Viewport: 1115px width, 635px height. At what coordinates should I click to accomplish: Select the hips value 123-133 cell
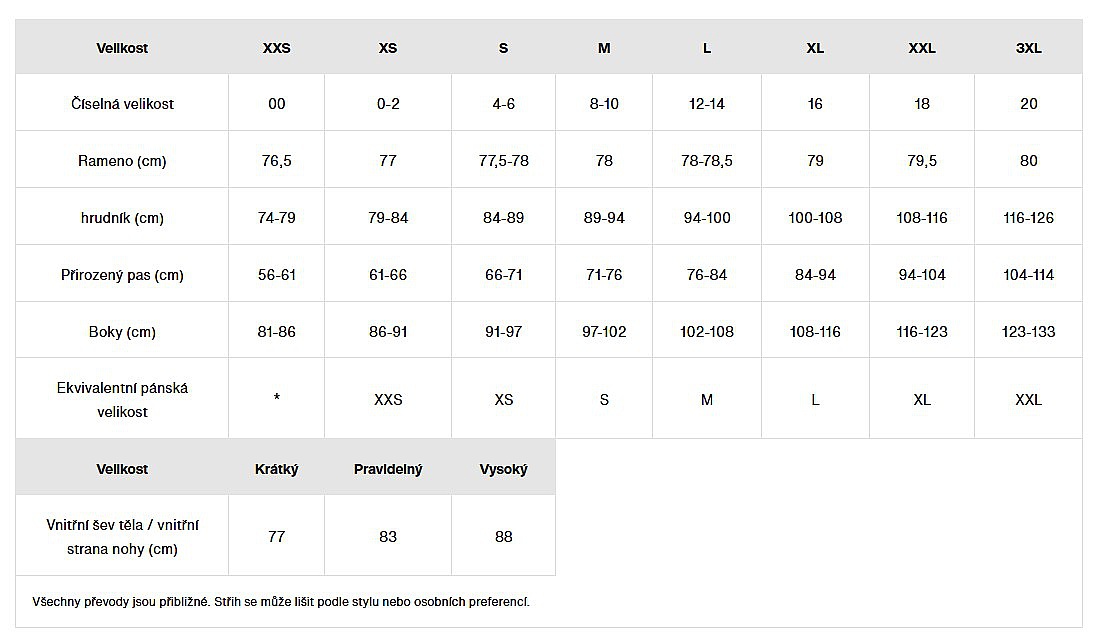1028,332
